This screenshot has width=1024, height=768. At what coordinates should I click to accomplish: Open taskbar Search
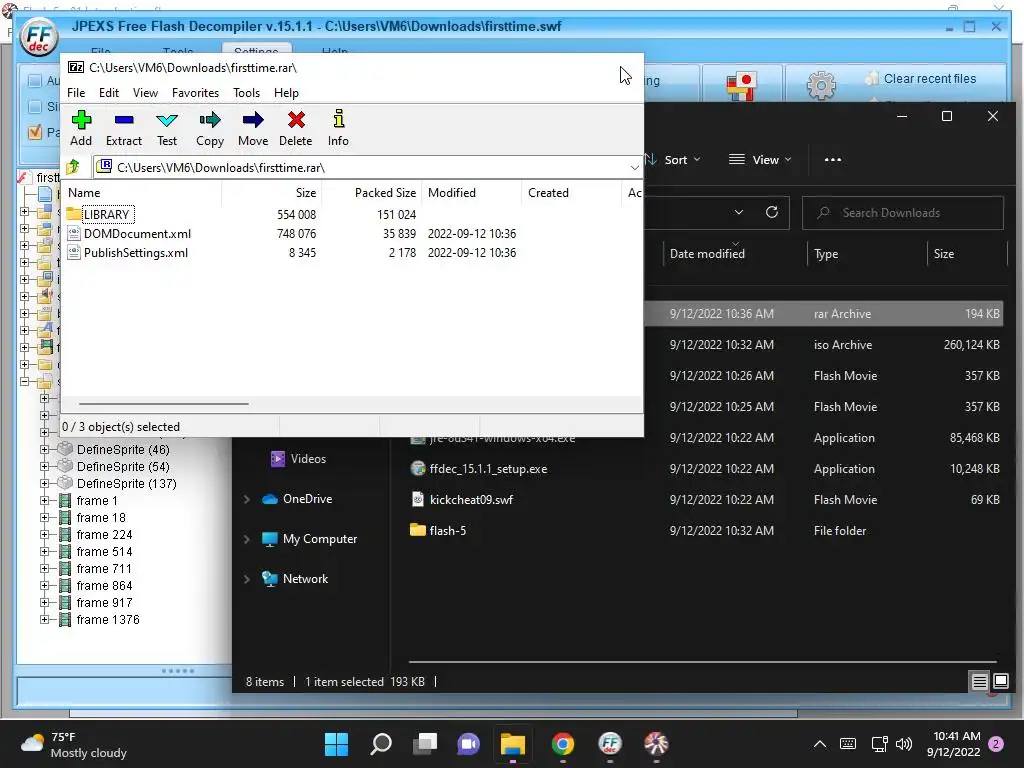coord(381,744)
